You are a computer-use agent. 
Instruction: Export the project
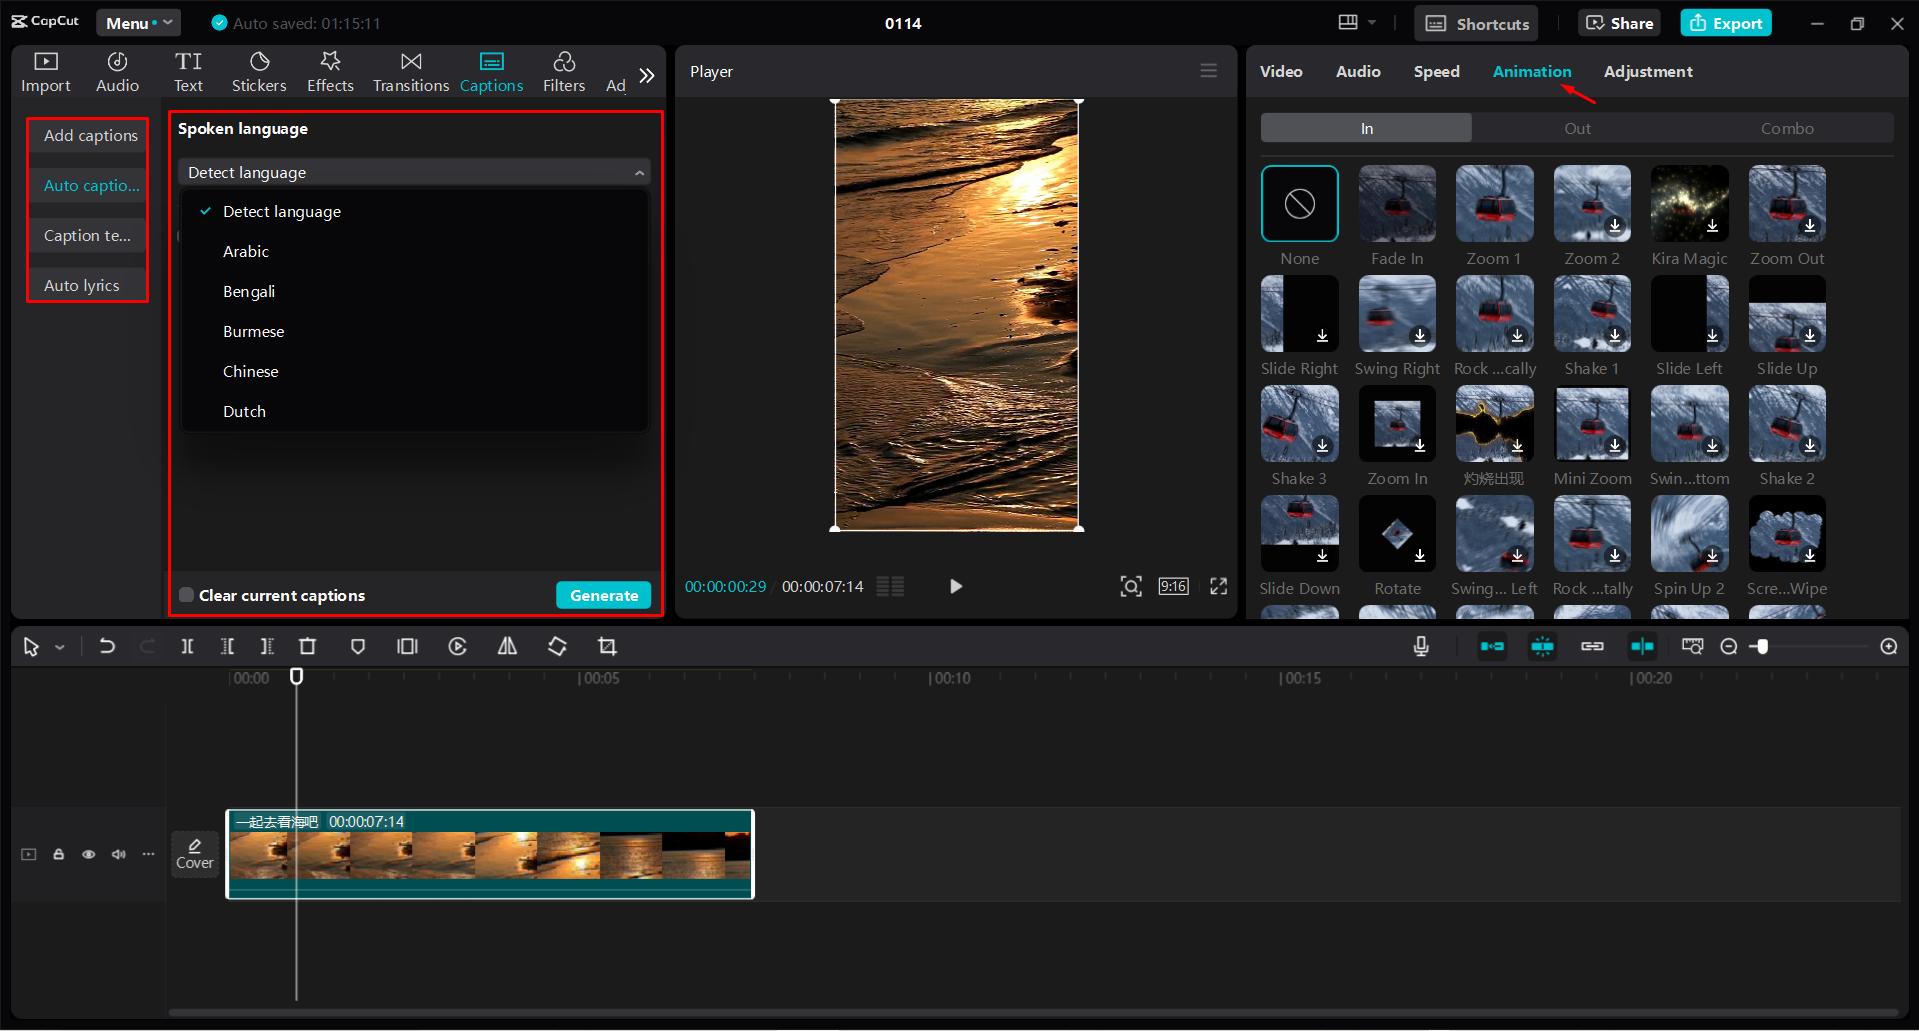pyautogui.click(x=1725, y=22)
